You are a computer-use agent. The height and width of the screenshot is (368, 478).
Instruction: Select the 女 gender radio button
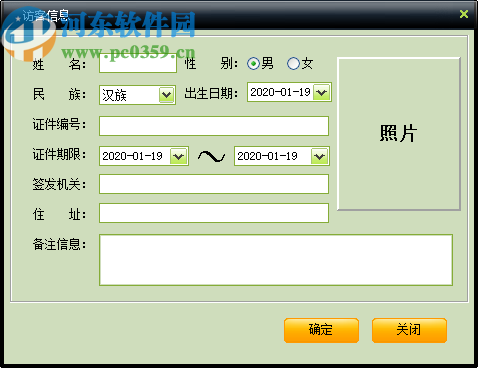click(x=293, y=63)
